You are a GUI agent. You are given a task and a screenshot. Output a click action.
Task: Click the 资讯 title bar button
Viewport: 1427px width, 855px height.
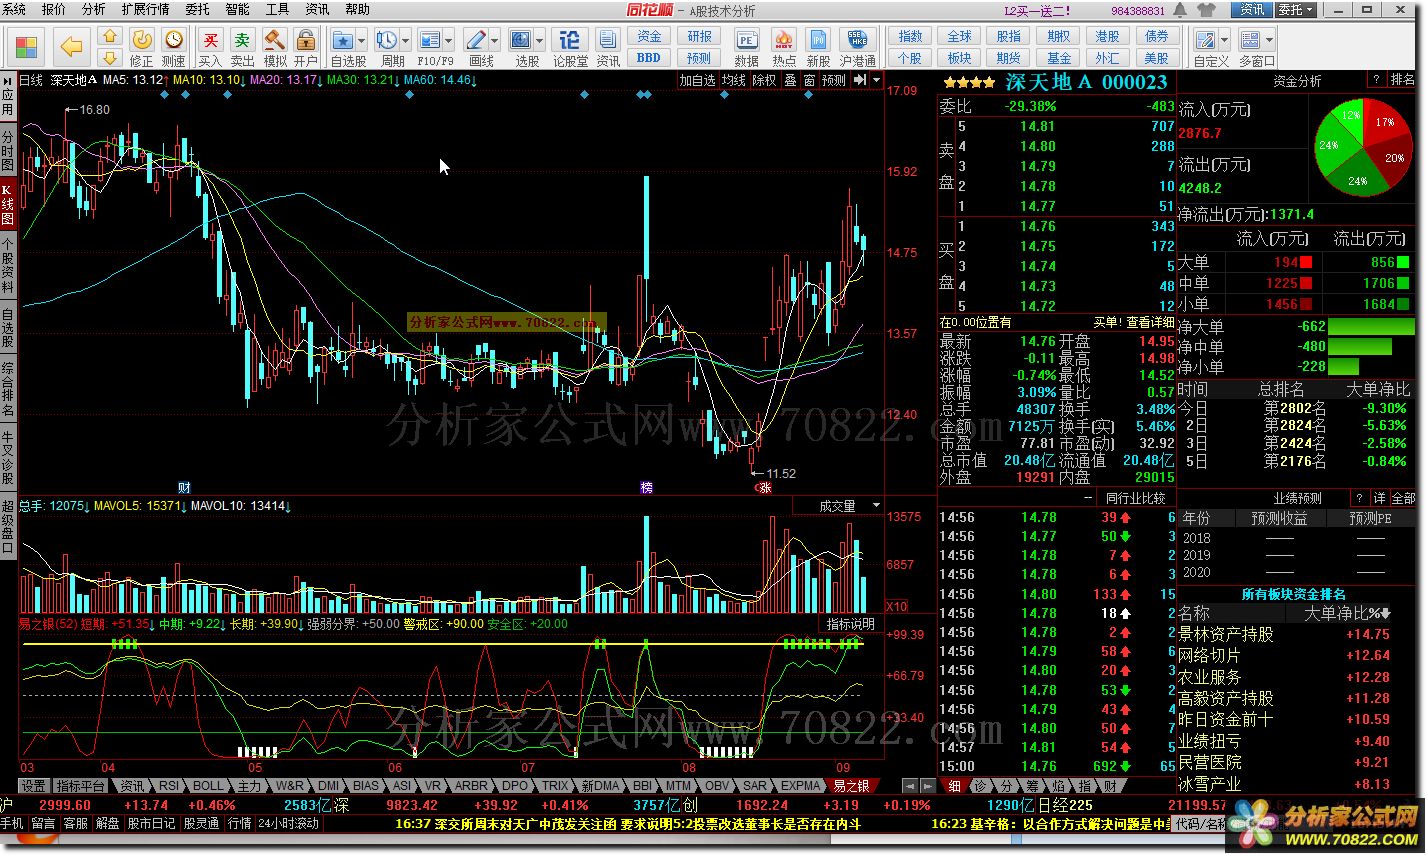tap(1252, 10)
